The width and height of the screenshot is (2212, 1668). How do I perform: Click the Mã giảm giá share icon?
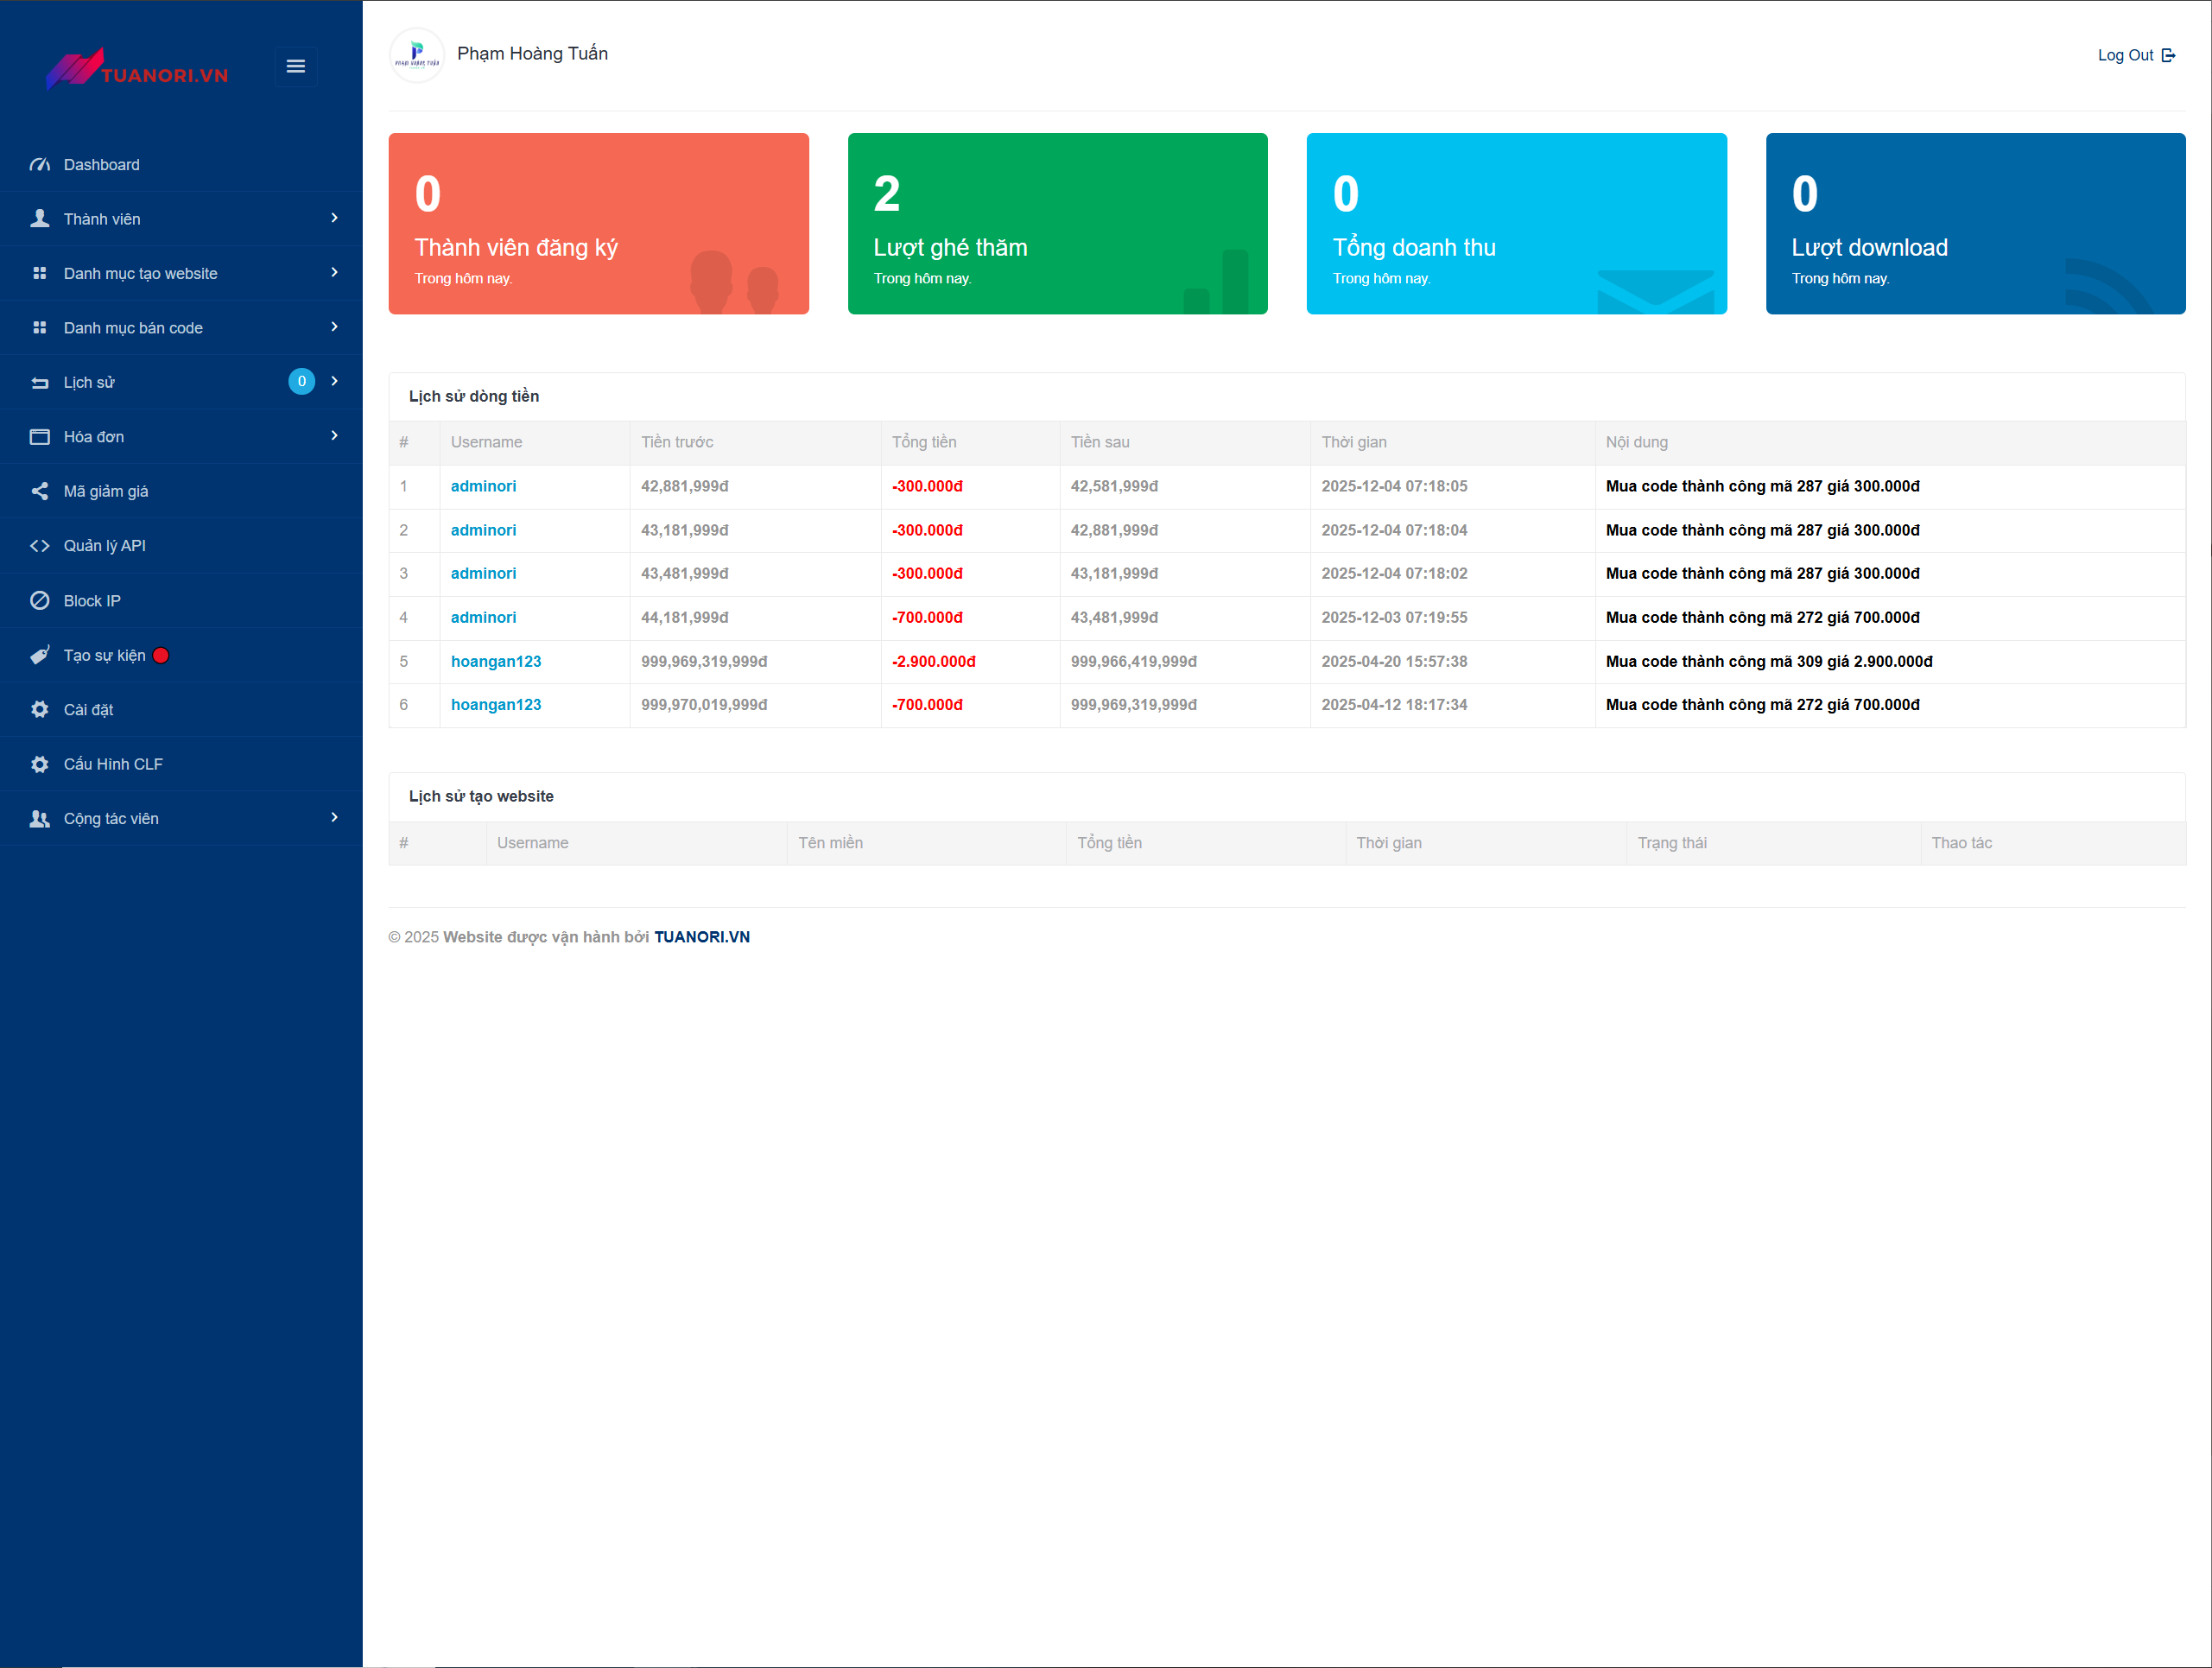[x=40, y=491]
